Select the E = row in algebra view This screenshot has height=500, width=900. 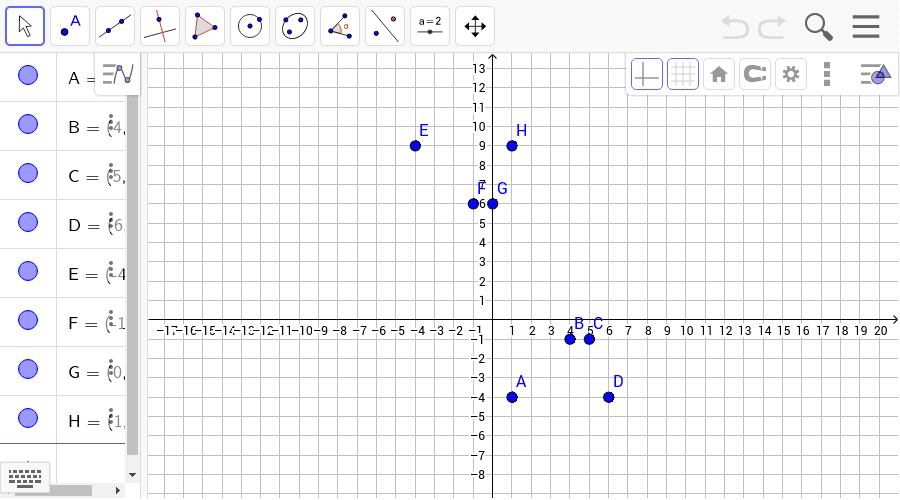63,273
